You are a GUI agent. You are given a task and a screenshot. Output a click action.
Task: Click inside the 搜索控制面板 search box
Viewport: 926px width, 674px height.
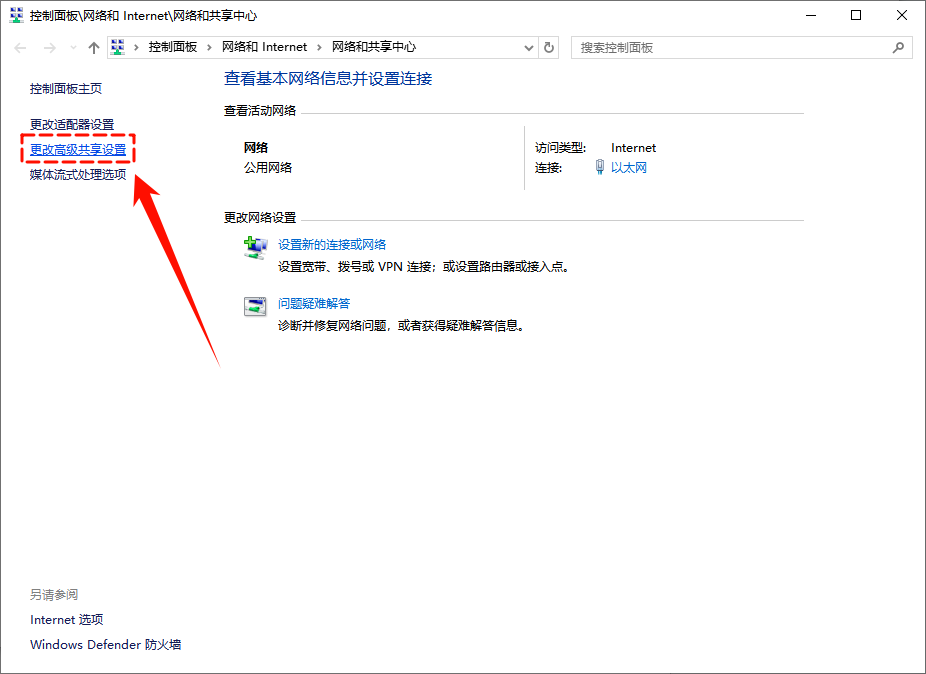point(700,47)
